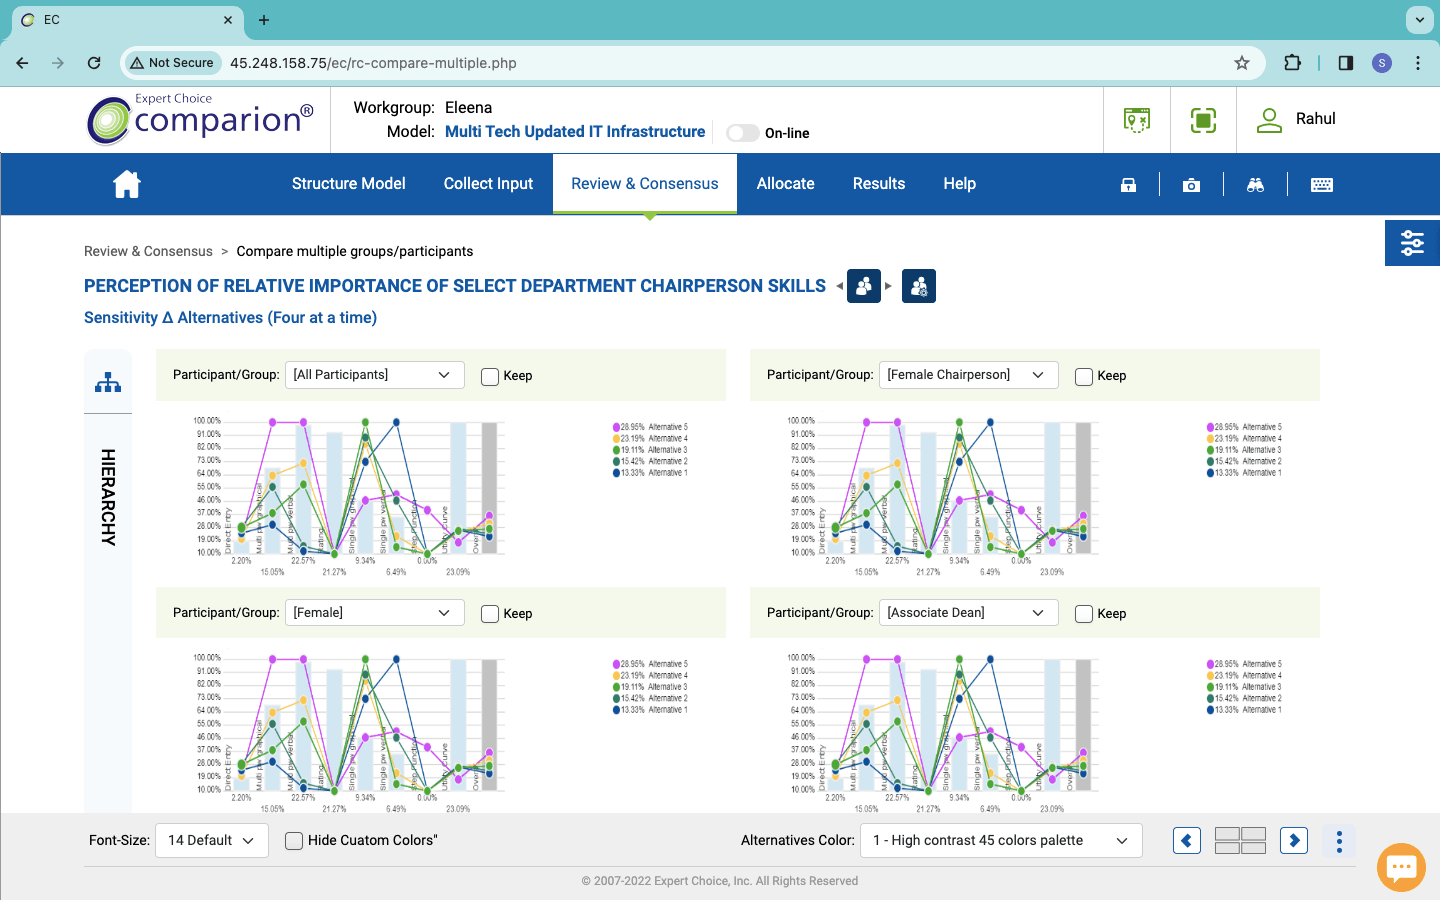Select the four-grid layout icon
The image size is (1440, 900).
[1241, 841]
